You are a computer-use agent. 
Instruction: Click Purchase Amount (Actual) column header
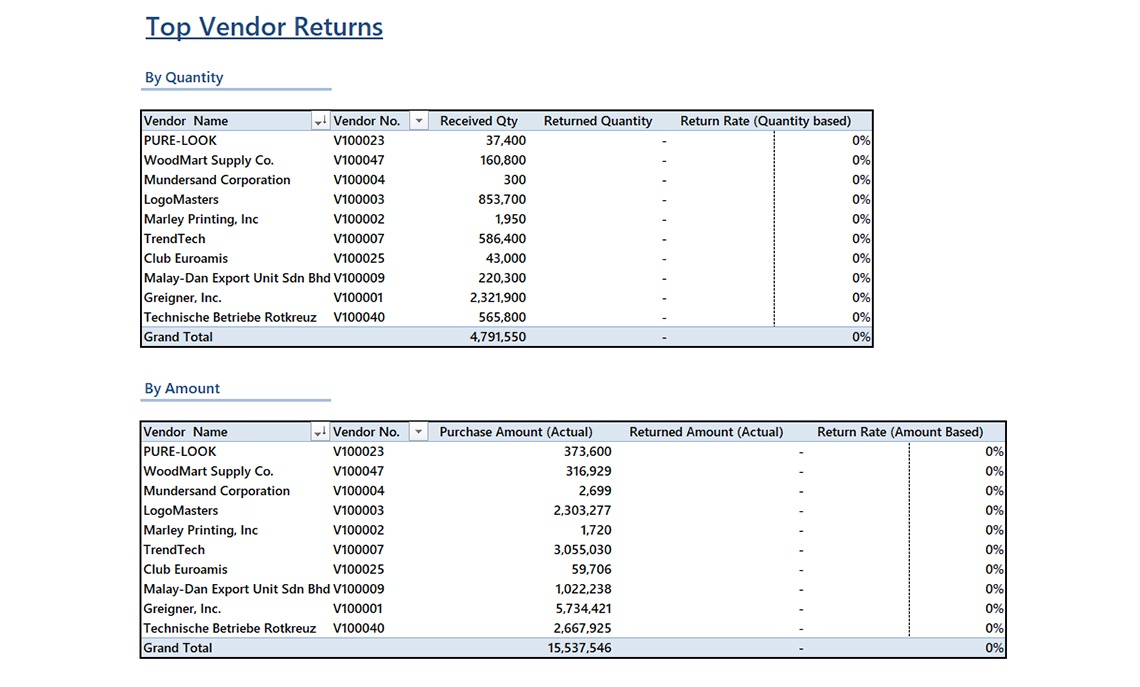pos(516,433)
